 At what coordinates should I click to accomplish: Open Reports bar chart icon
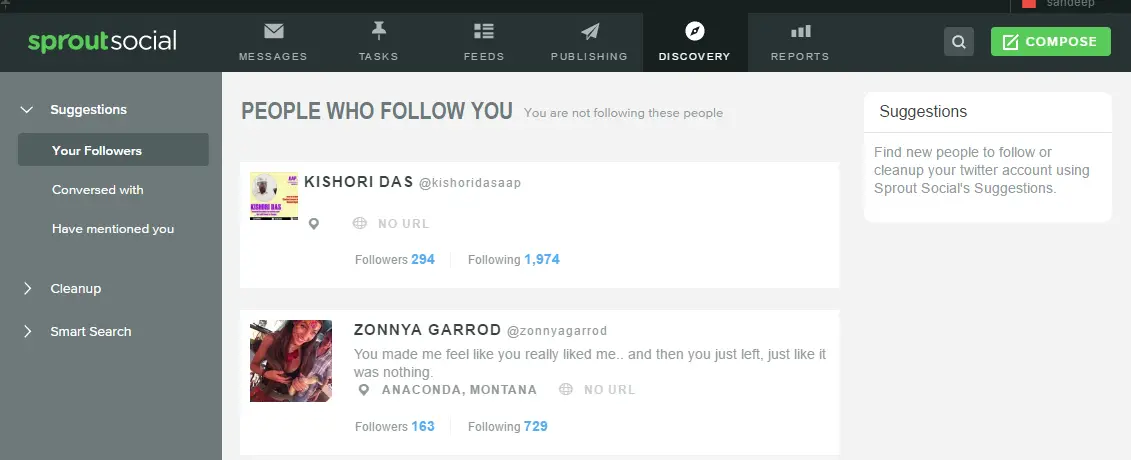pos(800,31)
